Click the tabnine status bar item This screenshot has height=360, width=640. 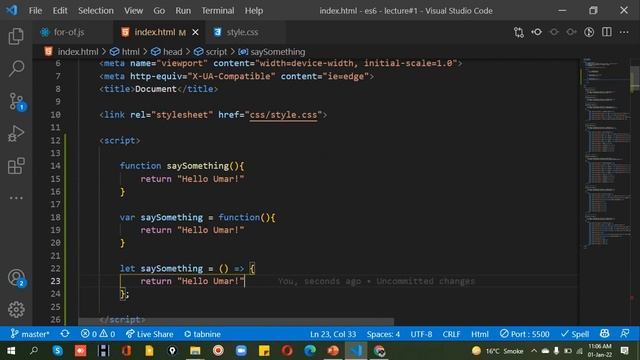point(202,334)
